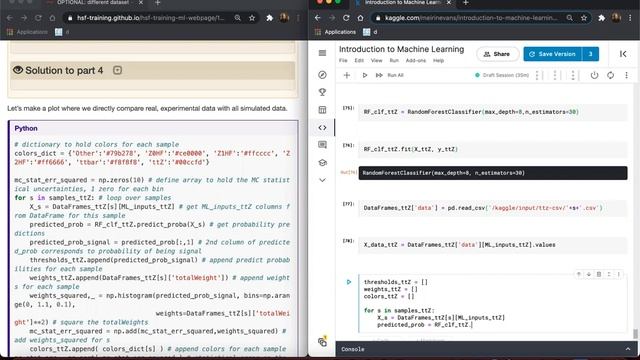Image resolution: width=640 pixels, height=360 pixels.
Task: Open Applications bookmark in hsf-training window
Action: (27, 32)
